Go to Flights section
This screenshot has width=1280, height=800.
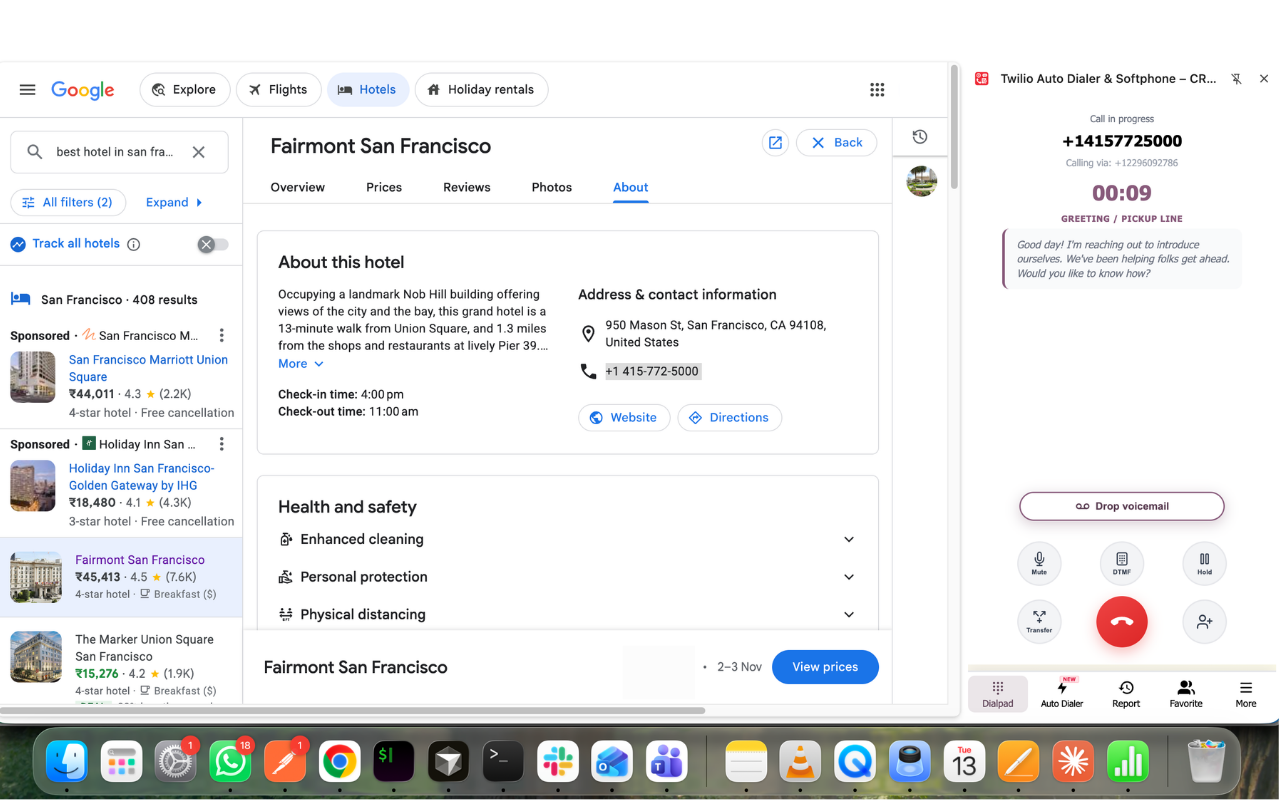(279, 90)
